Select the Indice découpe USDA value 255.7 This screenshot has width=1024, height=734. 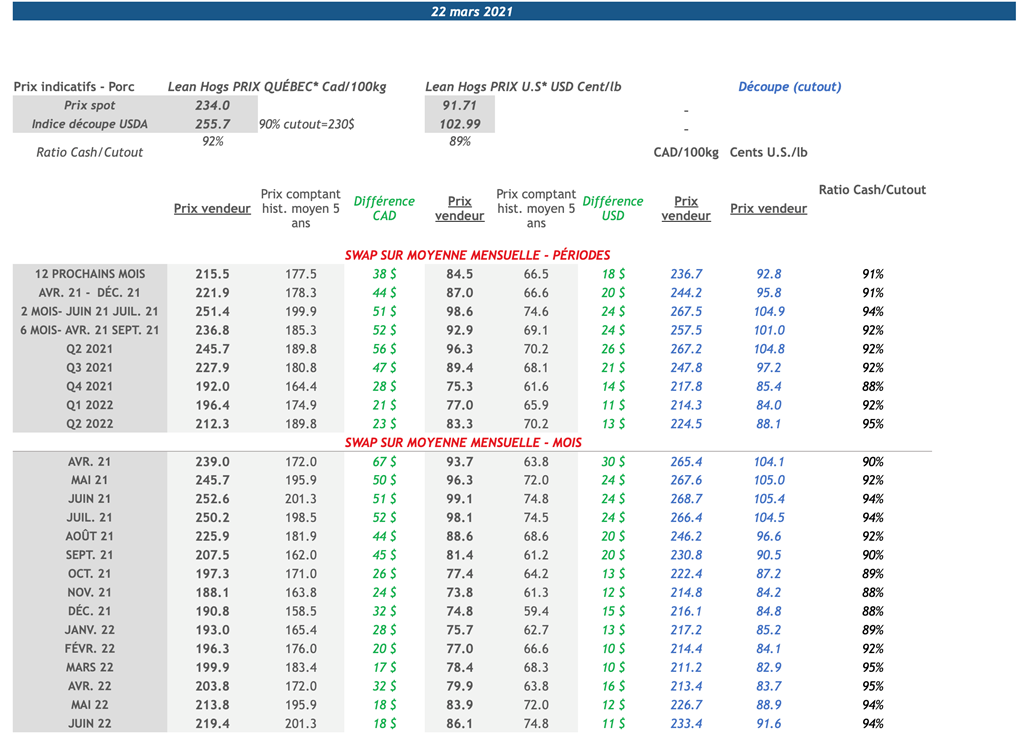tap(212, 124)
